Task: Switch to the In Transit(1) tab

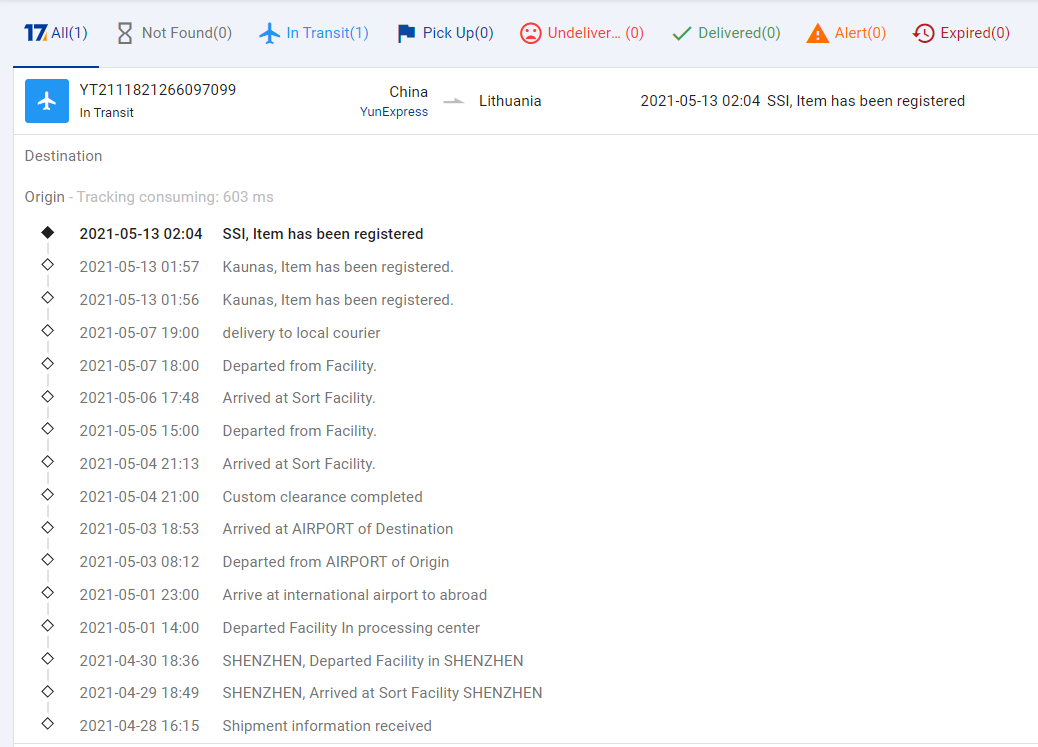Action: 314,33
